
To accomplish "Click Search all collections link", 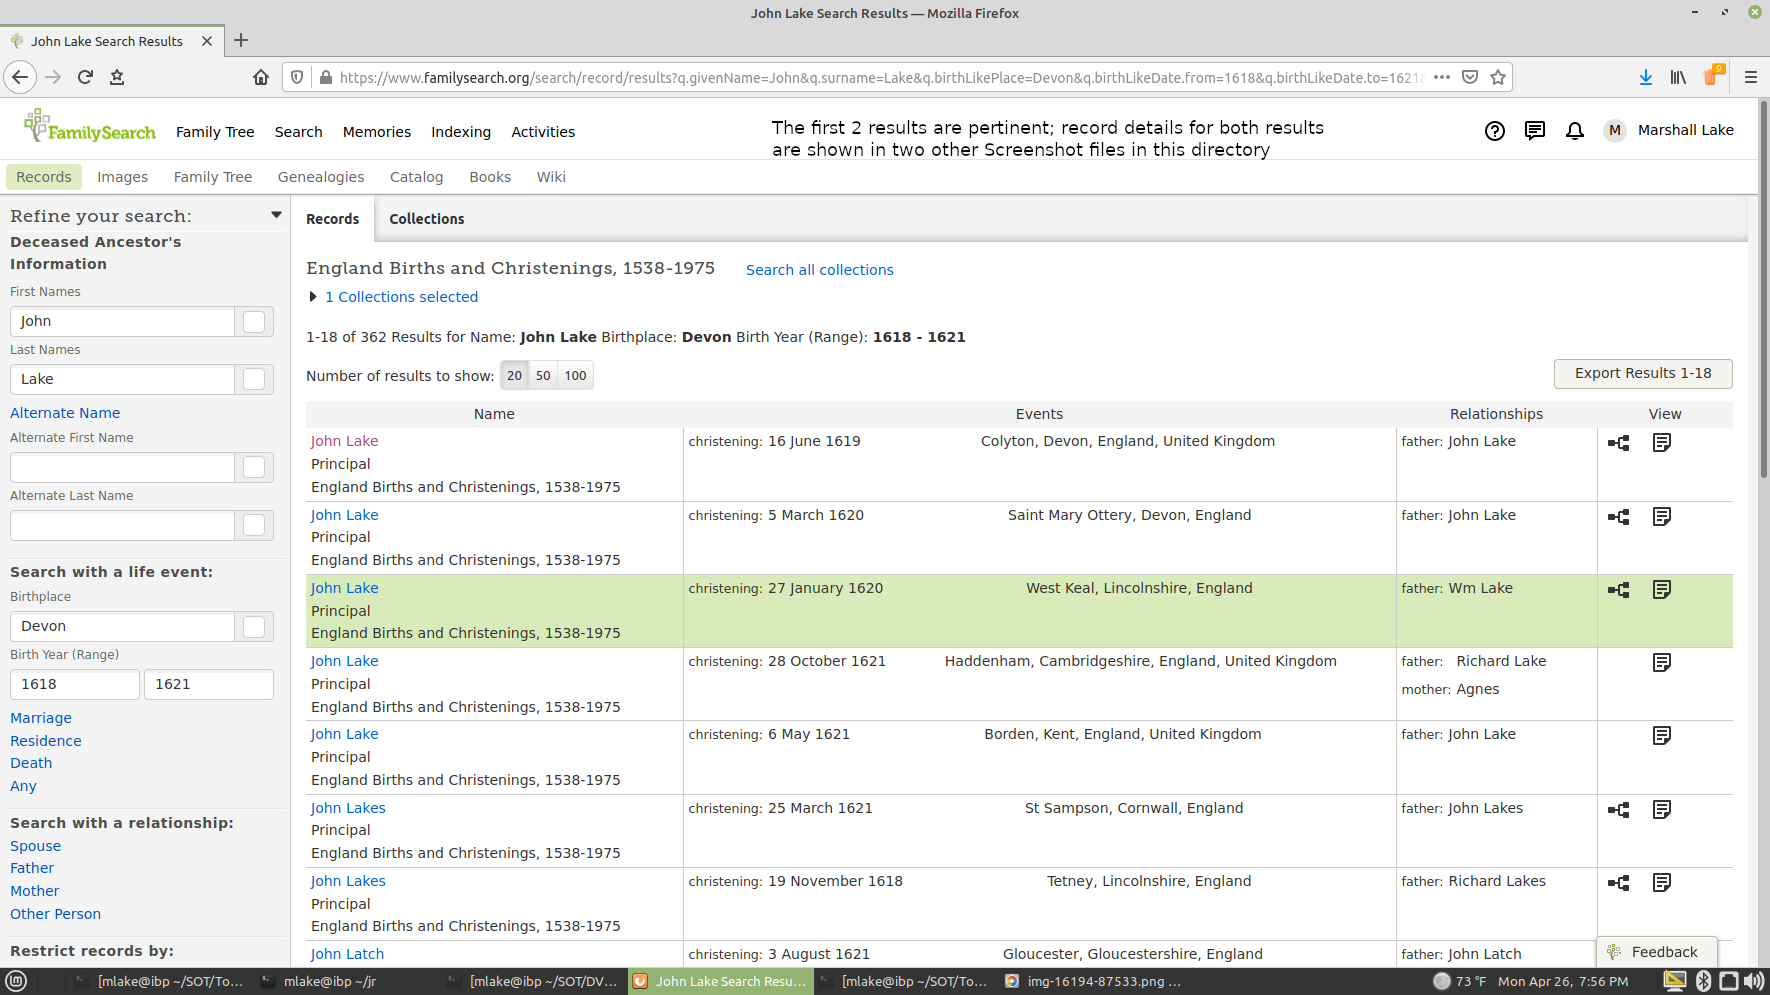I will 819,270.
